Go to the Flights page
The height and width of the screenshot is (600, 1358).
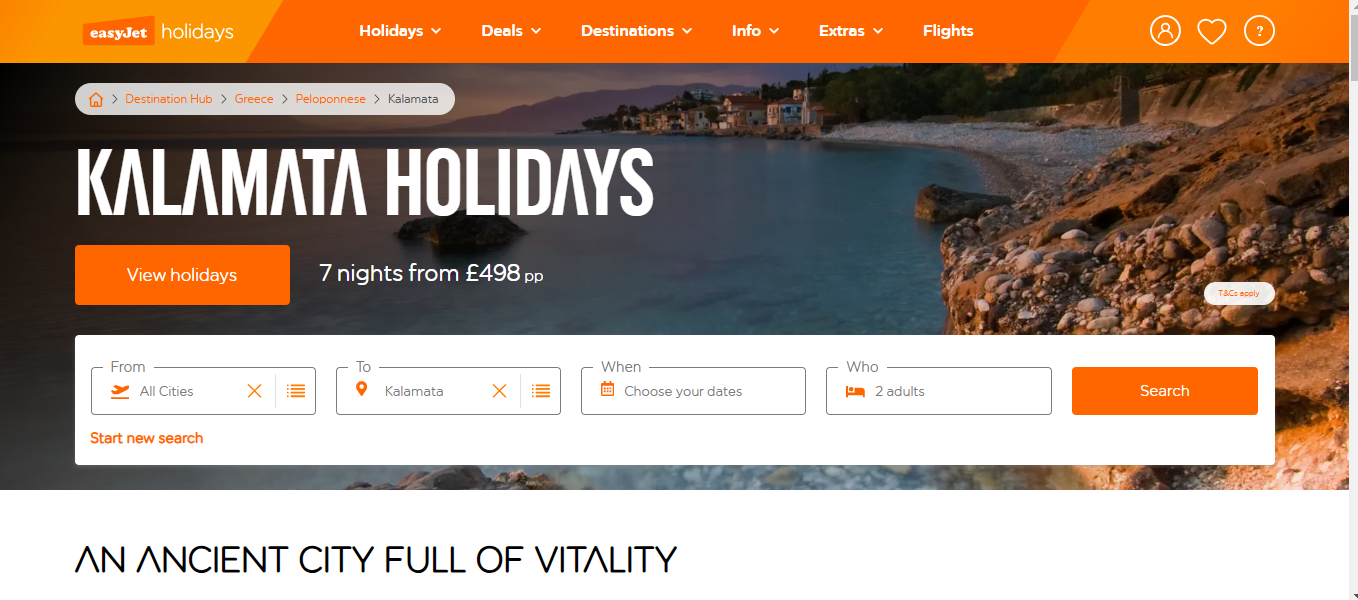[x=948, y=31]
